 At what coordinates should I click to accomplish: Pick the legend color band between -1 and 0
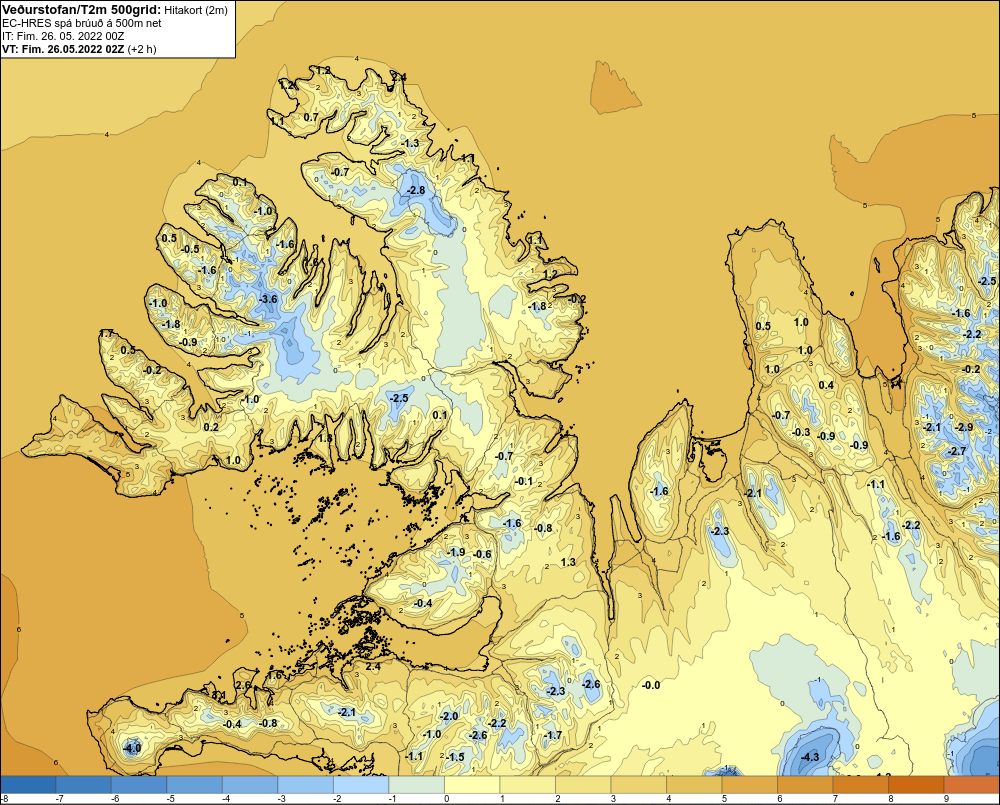416,784
